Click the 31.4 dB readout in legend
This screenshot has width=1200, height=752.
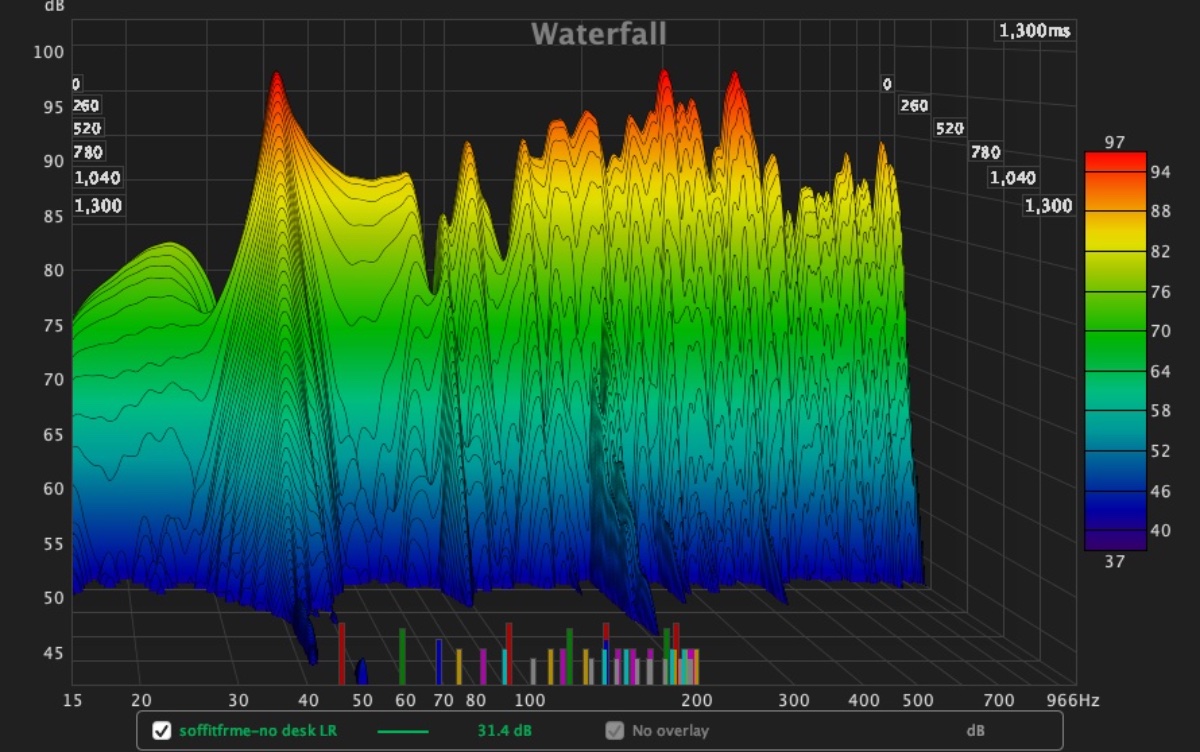504,731
